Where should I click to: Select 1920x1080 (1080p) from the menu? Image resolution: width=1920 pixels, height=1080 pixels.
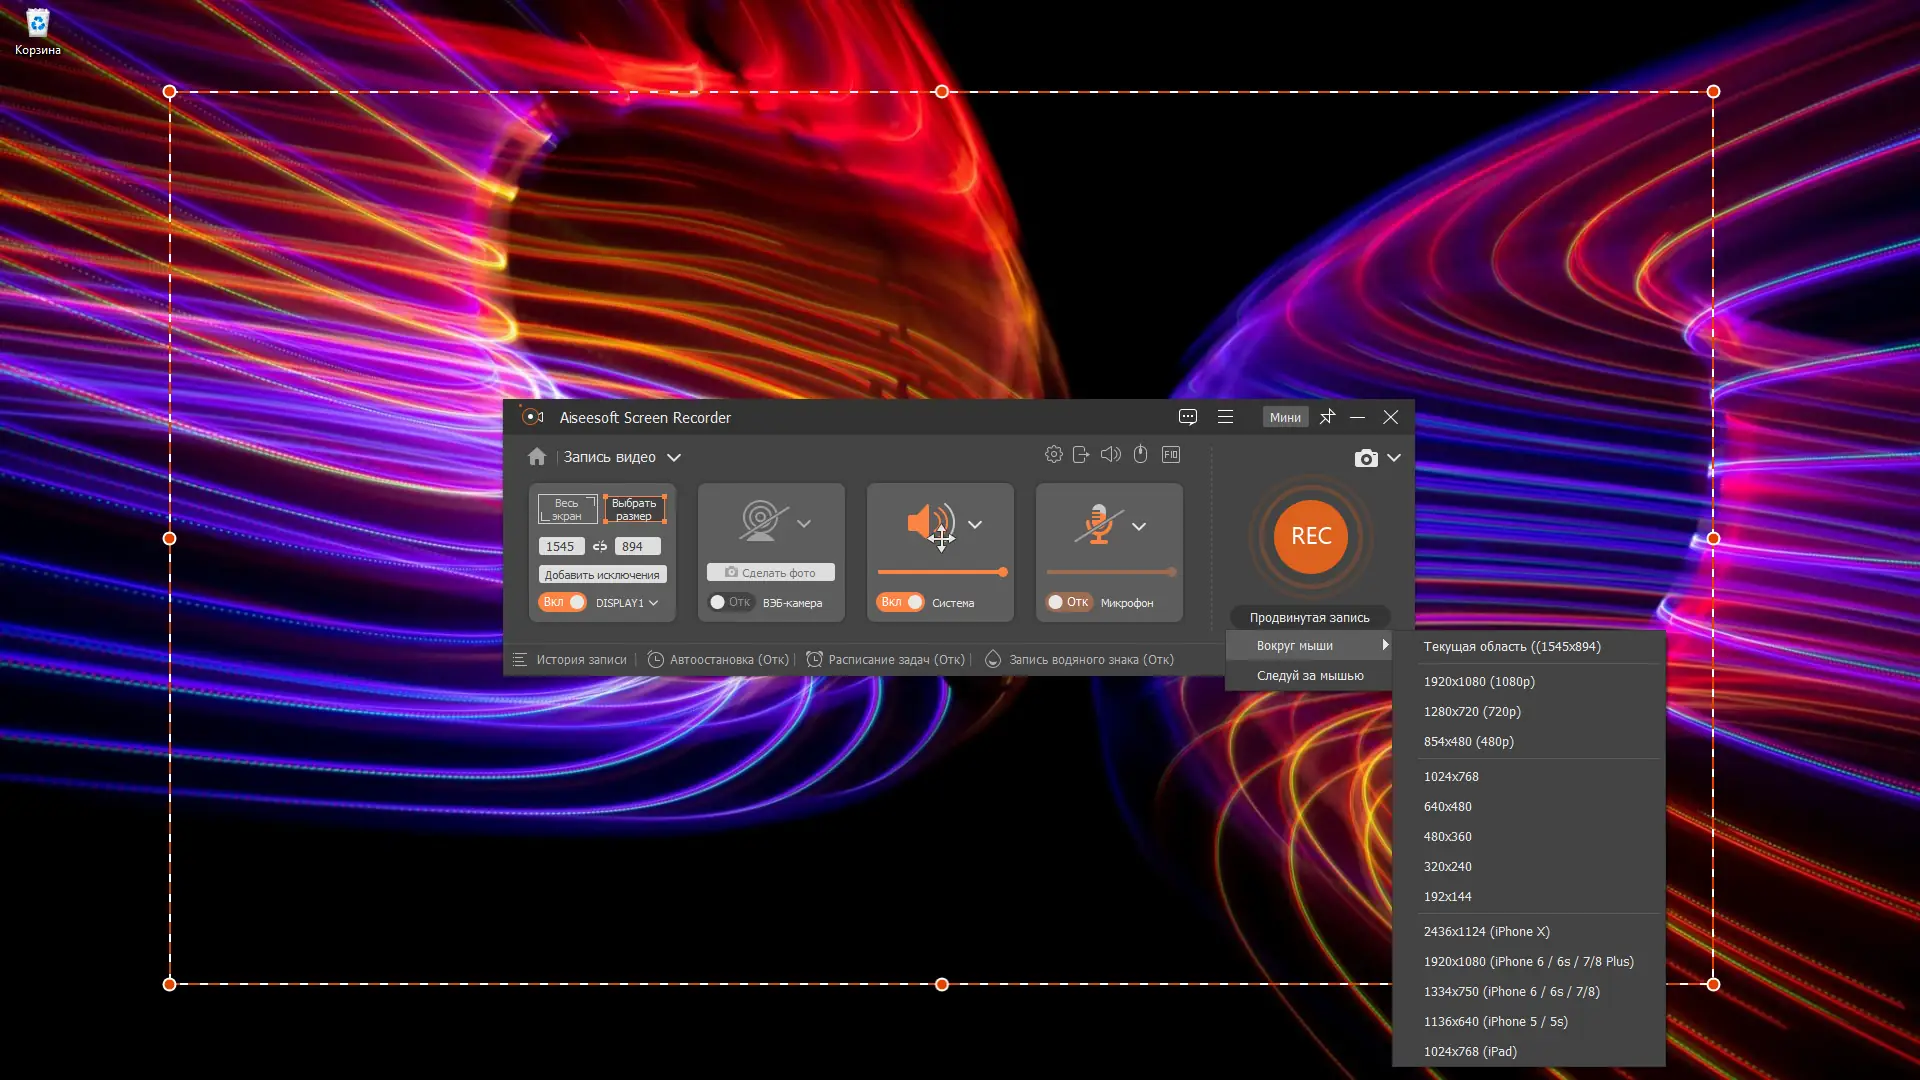coord(1479,682)
